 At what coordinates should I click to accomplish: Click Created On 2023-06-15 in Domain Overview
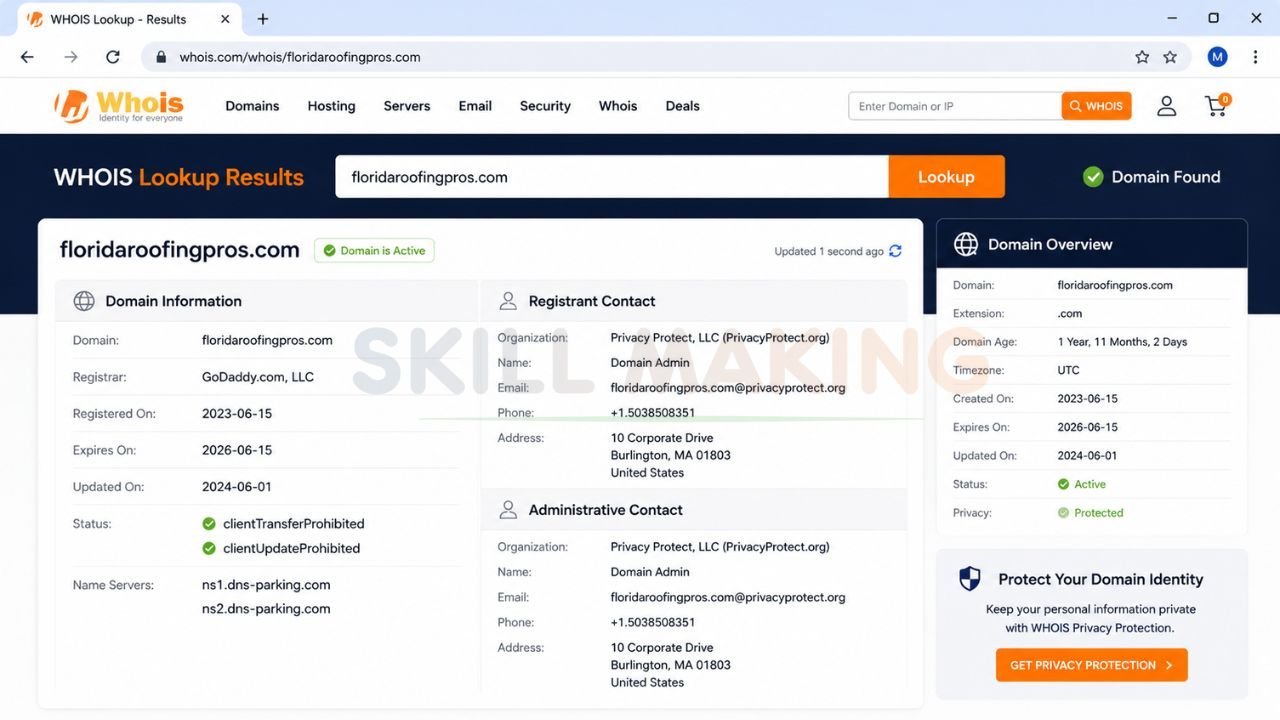tap(1088, 399)
